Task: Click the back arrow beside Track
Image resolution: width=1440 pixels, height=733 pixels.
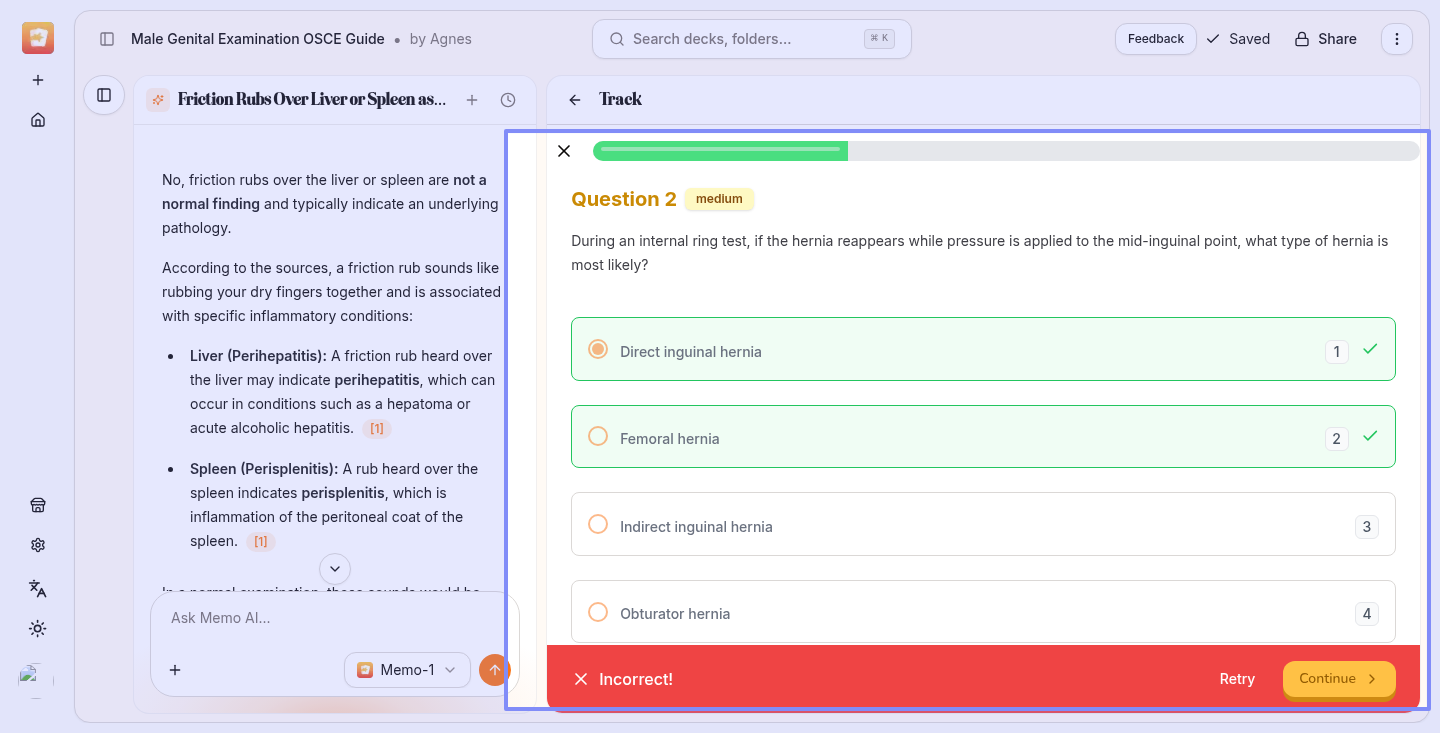Action: pyautogui.click(x=574, y=100)
